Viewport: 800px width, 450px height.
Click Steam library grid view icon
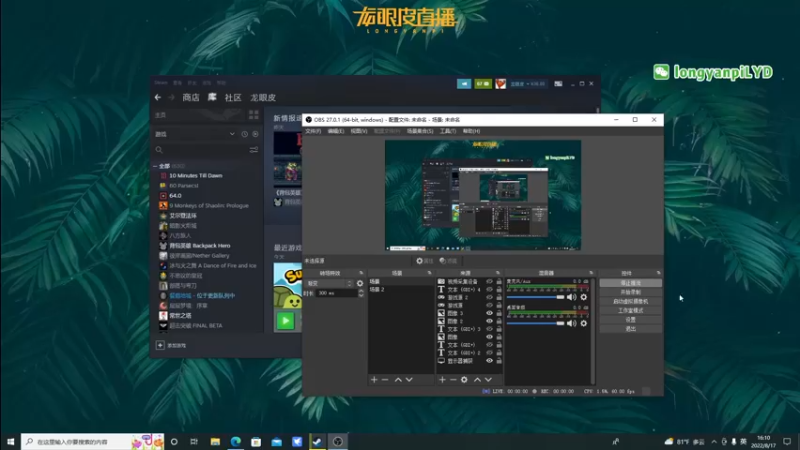(254, 115)
